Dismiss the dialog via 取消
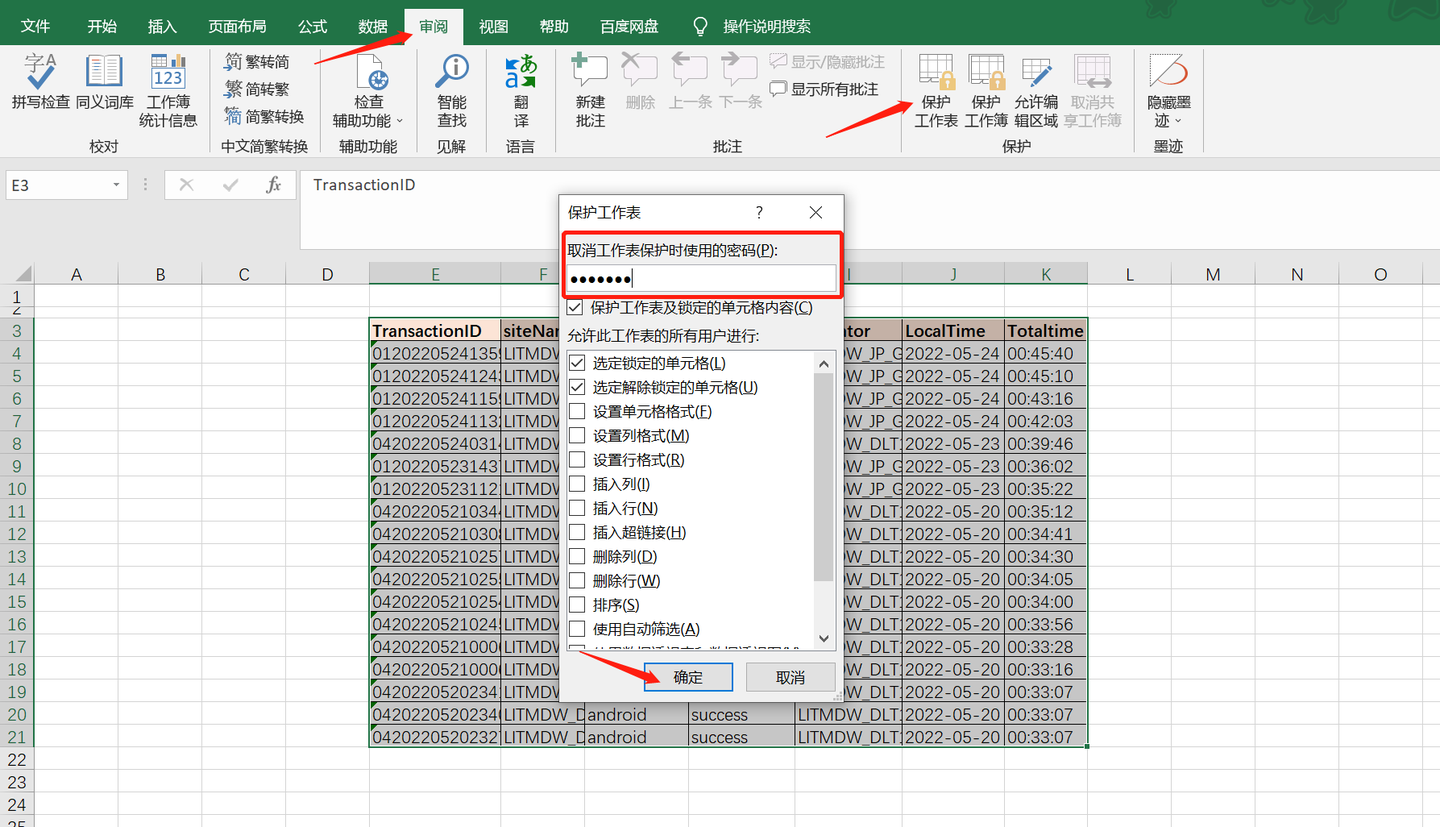This screenshot has width=1440, height=827. 790,677
